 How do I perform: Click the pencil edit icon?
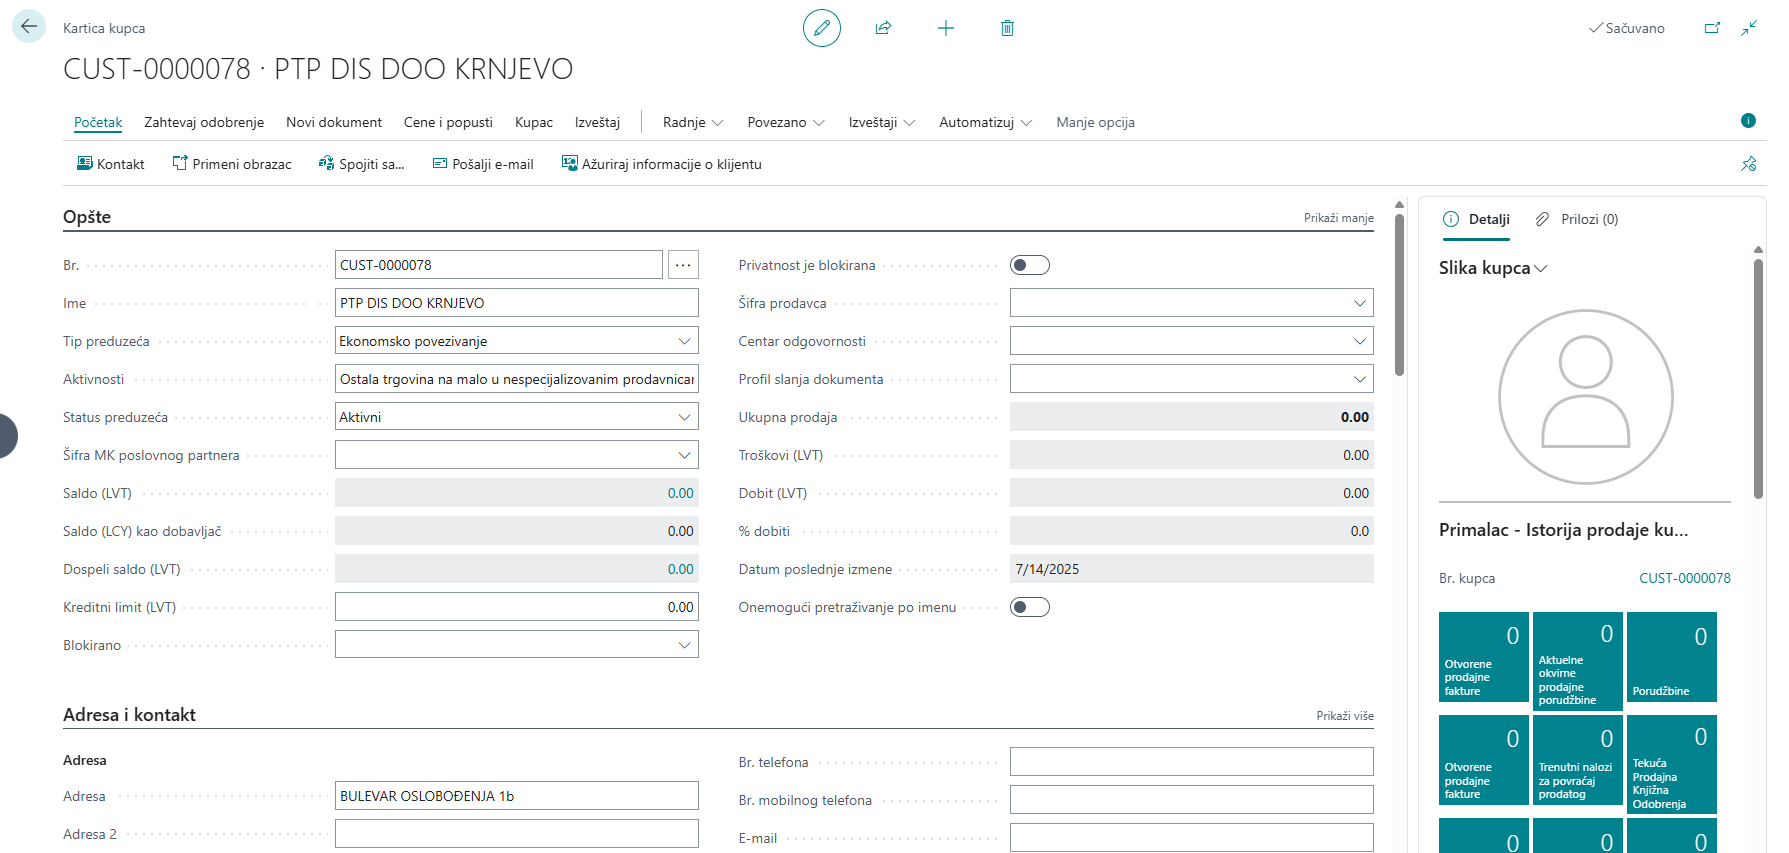point(821,28)
